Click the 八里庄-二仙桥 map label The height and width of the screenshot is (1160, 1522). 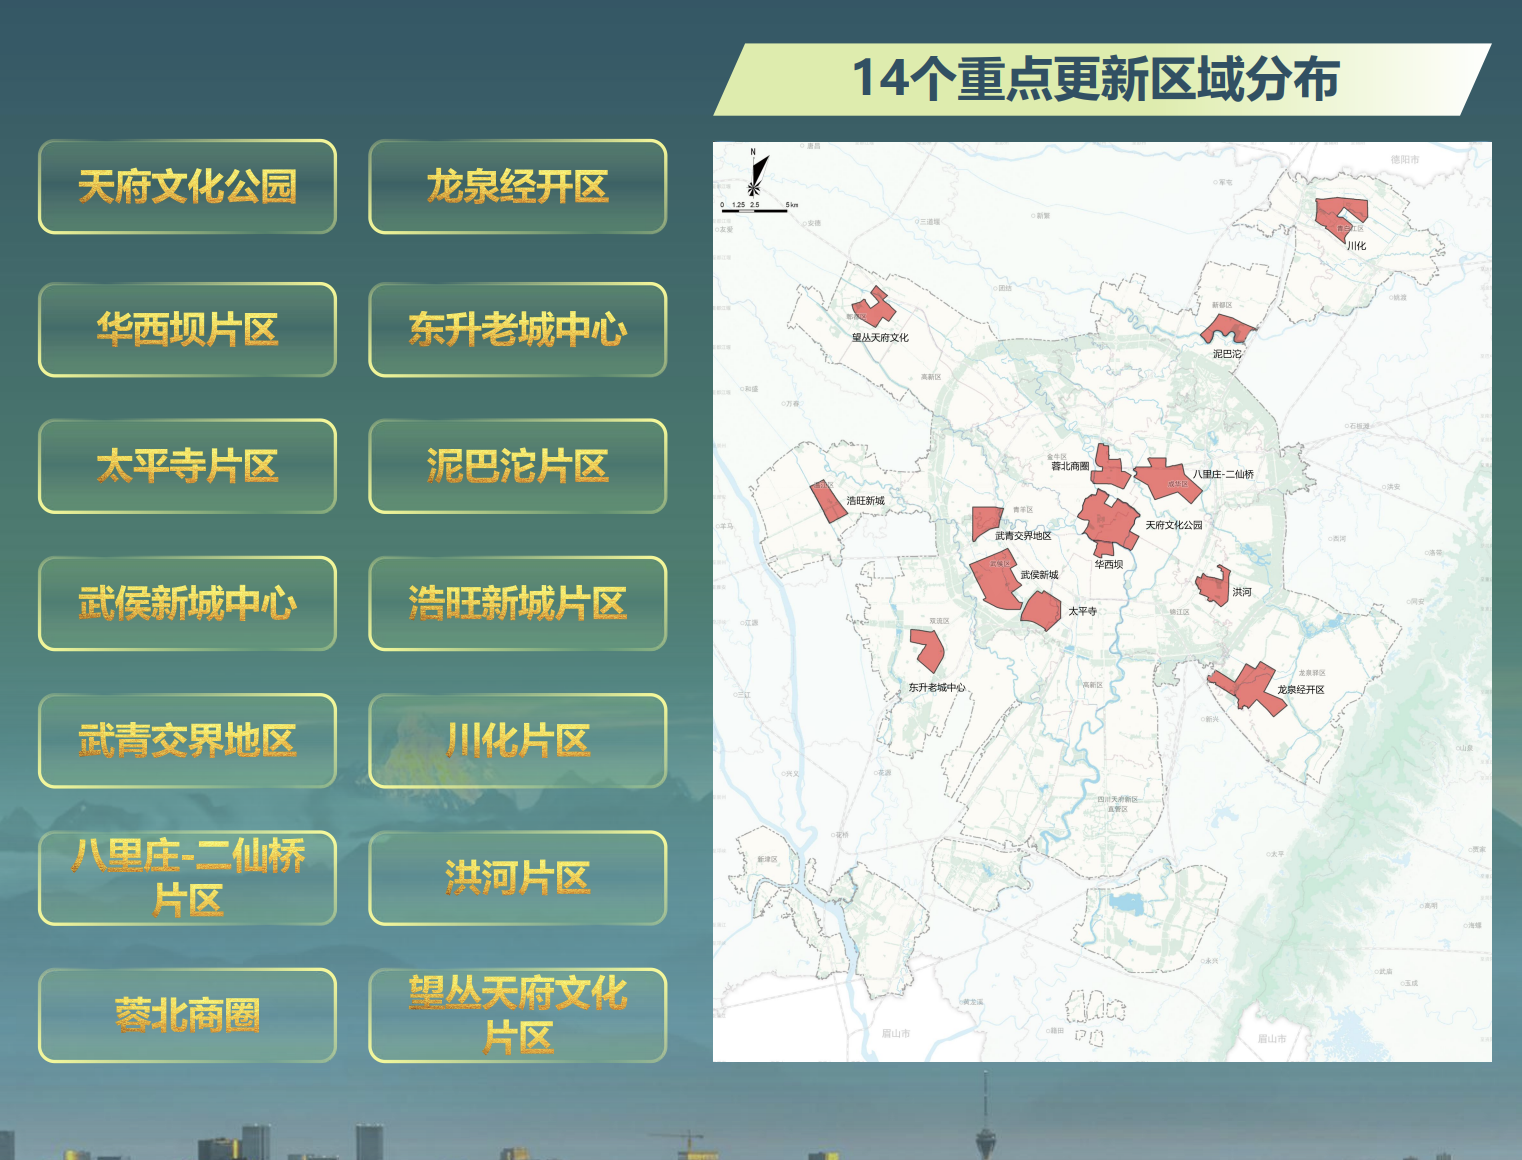coord(1223,474)
